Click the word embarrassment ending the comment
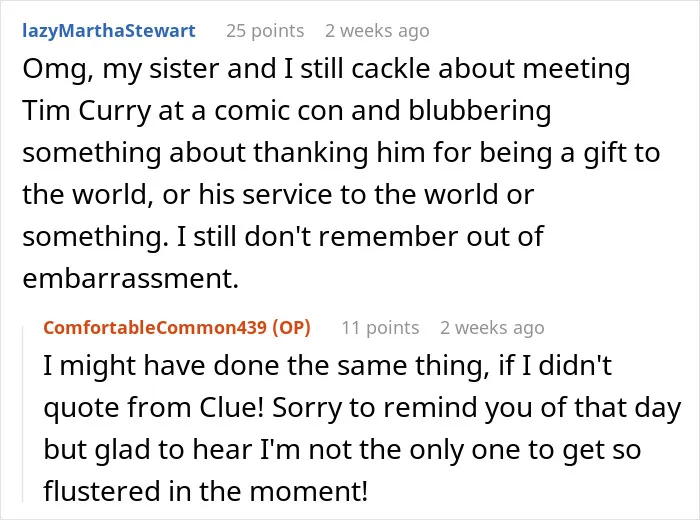700x520 pixels. tap(131, 278)
